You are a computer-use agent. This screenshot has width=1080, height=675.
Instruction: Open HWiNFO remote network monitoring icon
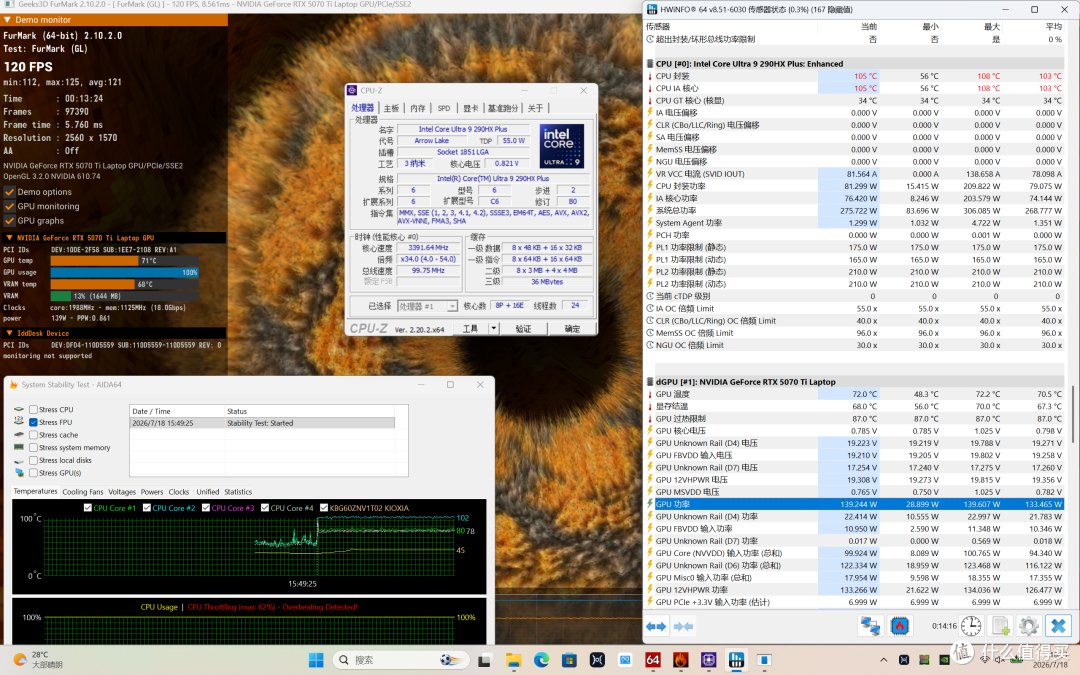pos(871,626)
